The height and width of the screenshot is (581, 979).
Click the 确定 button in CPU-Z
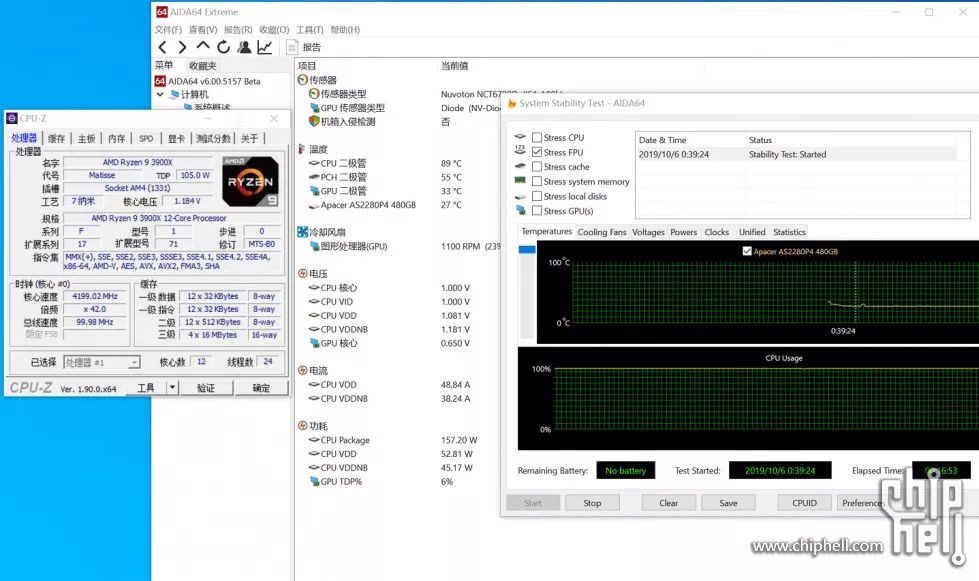261,388
